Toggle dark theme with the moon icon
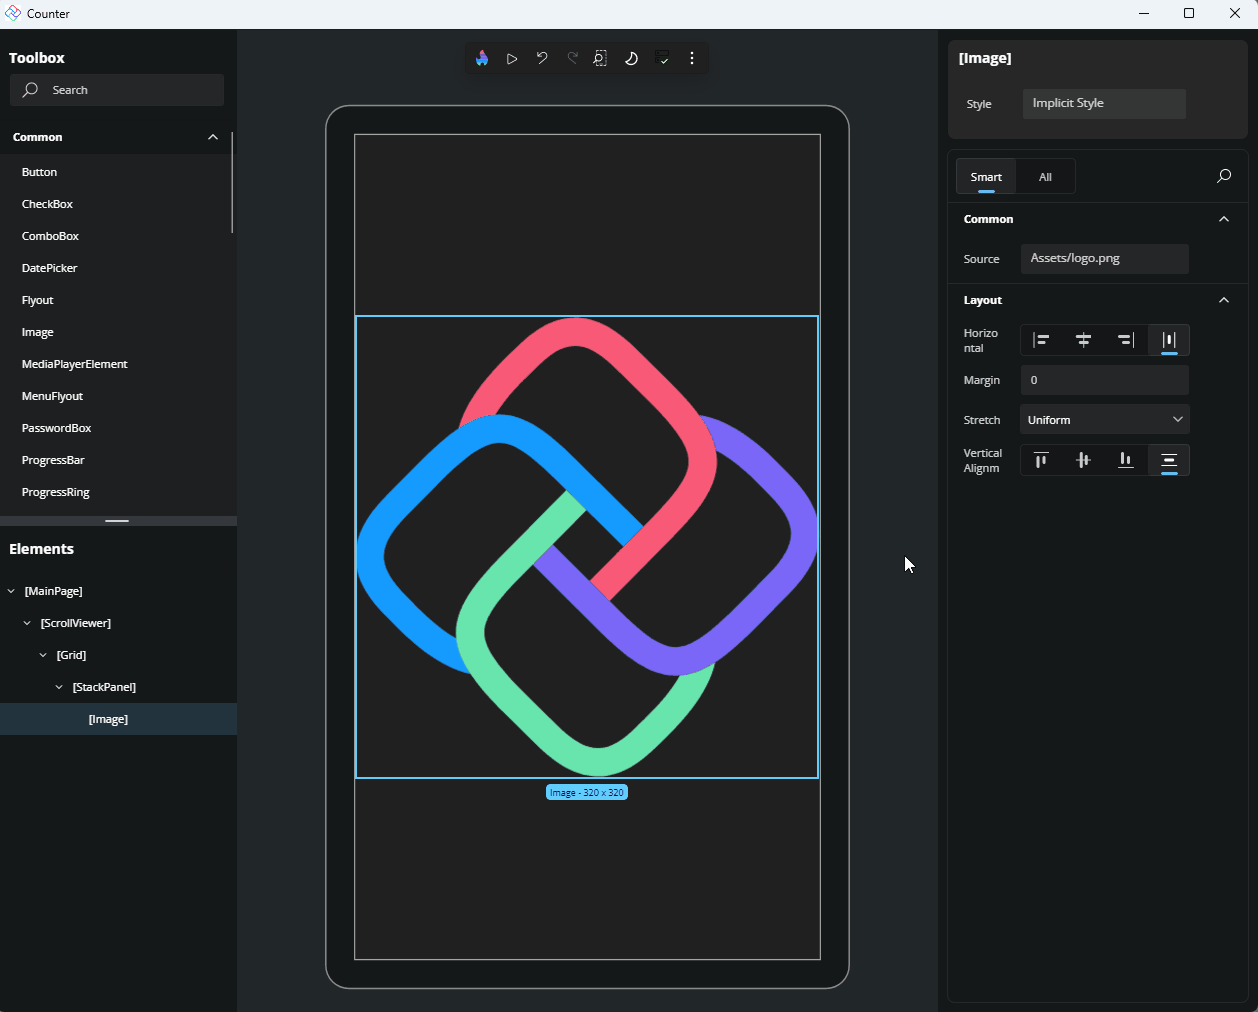The height and width of the screenshot is (1012, 1258). click(x=631, y=58)
